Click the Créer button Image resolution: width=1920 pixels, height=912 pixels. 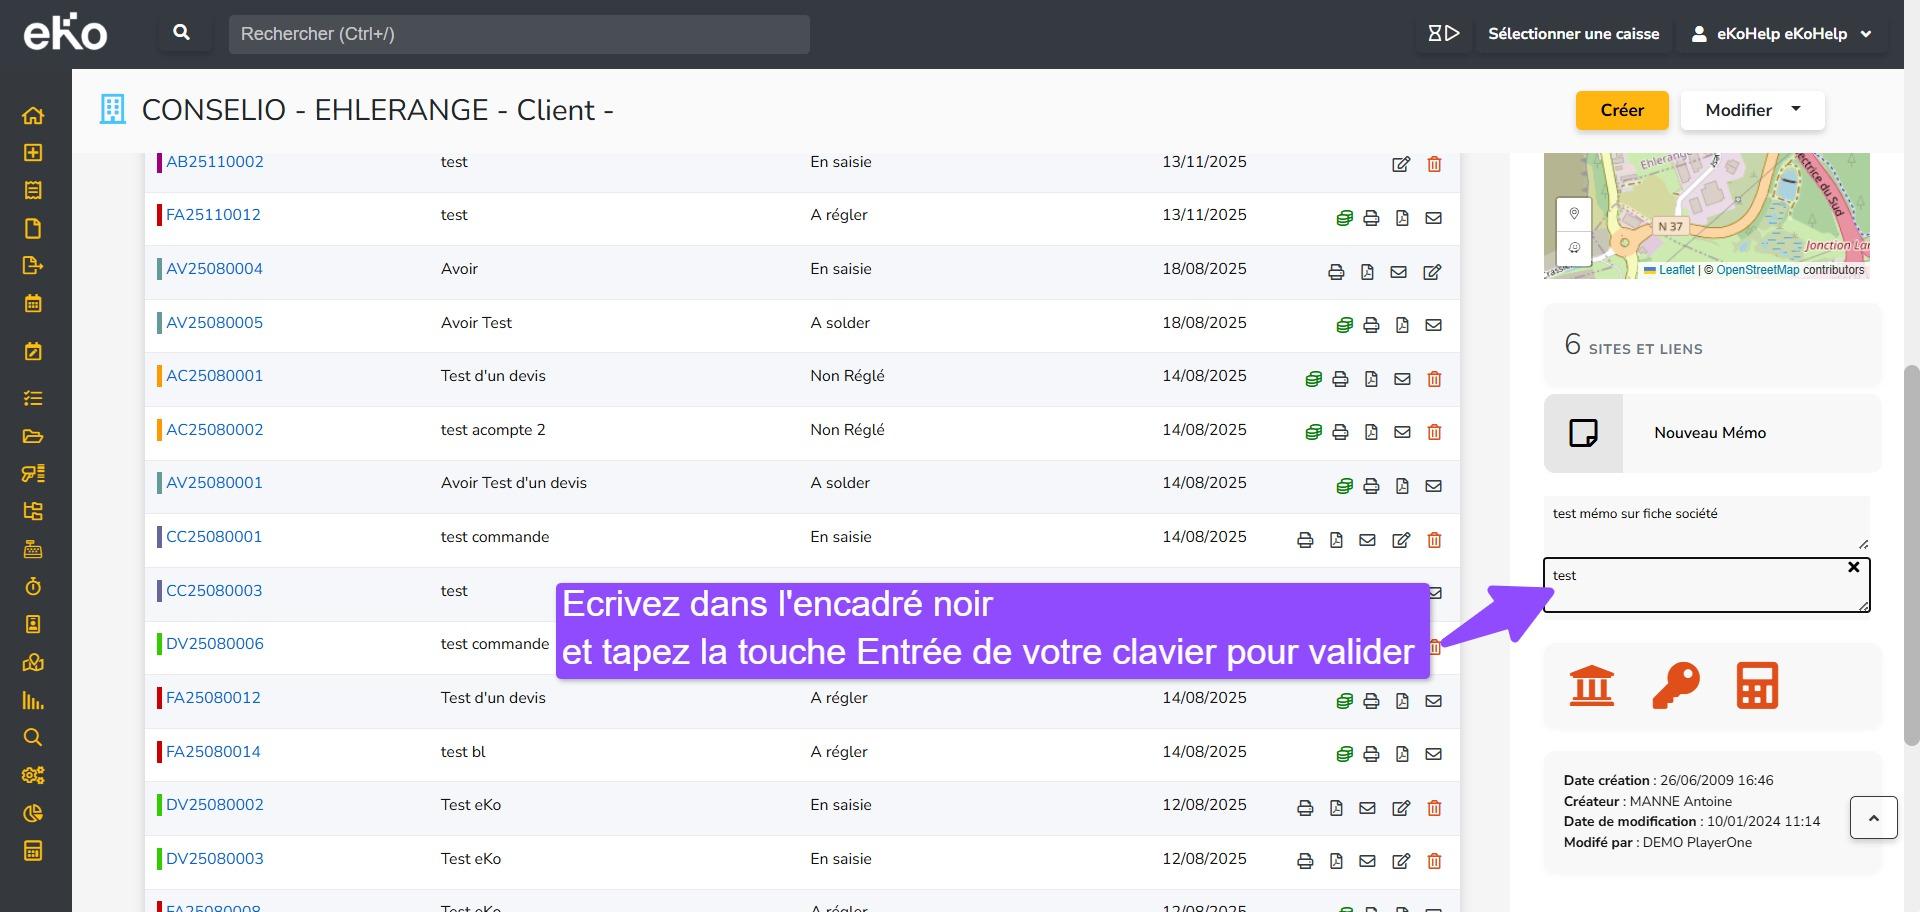[x=1621, y=110]
